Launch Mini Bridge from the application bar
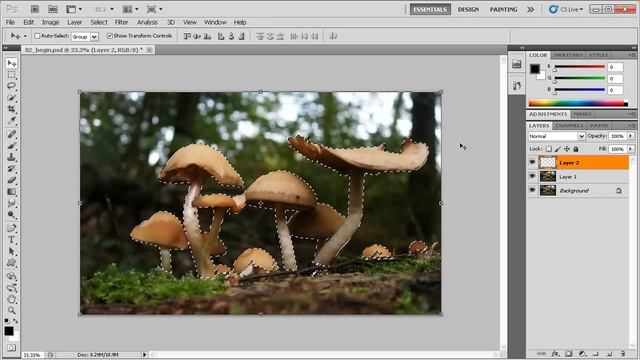The width and height of the screenshot is (640, 360). click(x=53, y=9)
